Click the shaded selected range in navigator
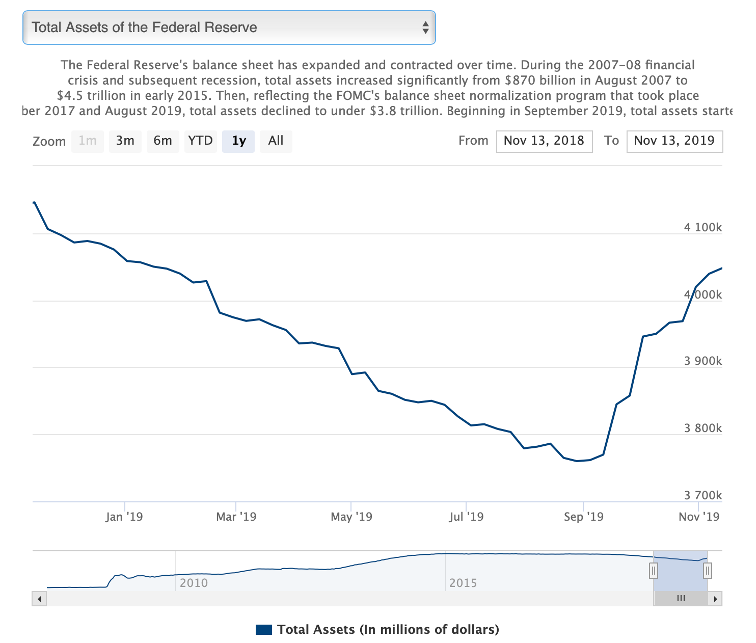 (x=680, y=570)
